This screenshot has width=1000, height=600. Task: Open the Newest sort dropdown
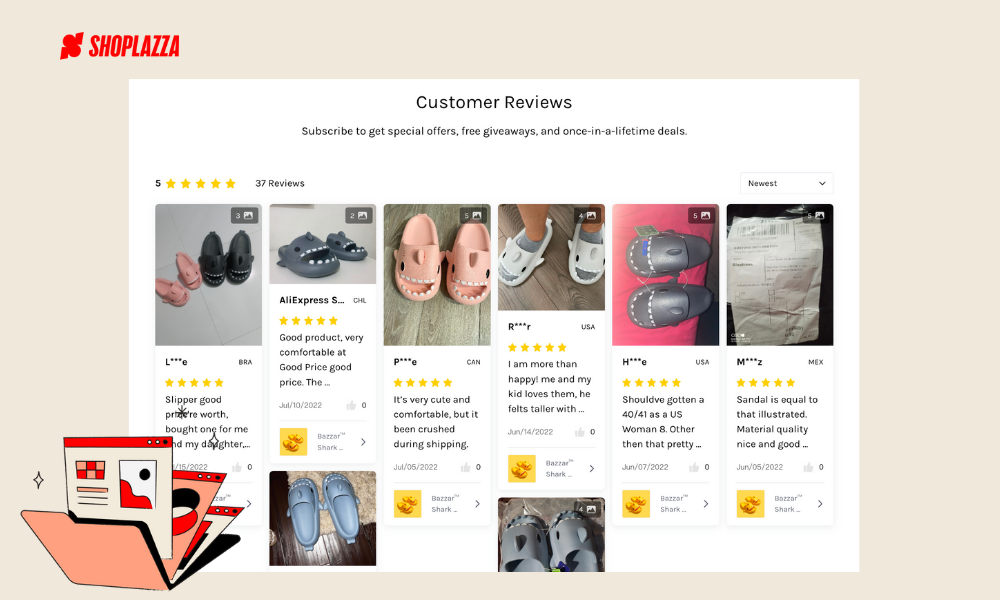787,183
